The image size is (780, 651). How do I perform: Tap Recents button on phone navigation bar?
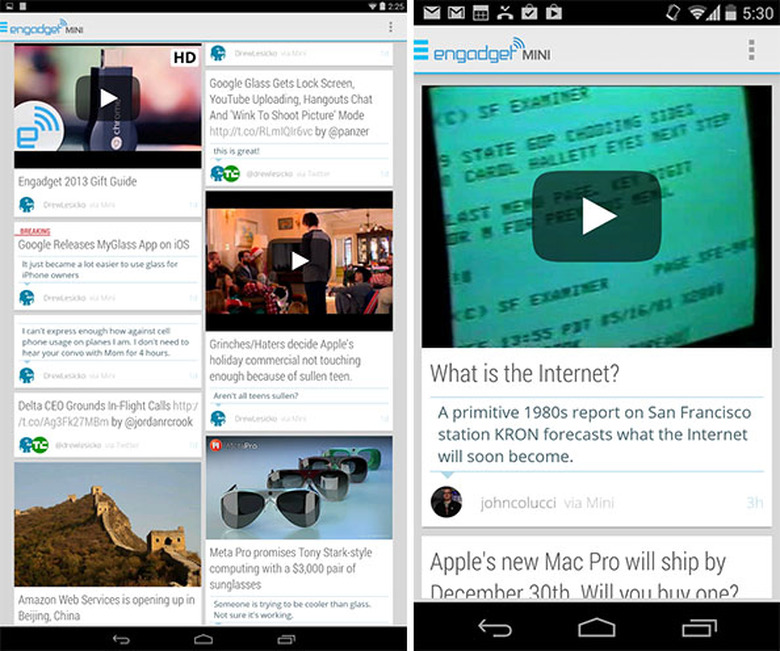(699, 628)
